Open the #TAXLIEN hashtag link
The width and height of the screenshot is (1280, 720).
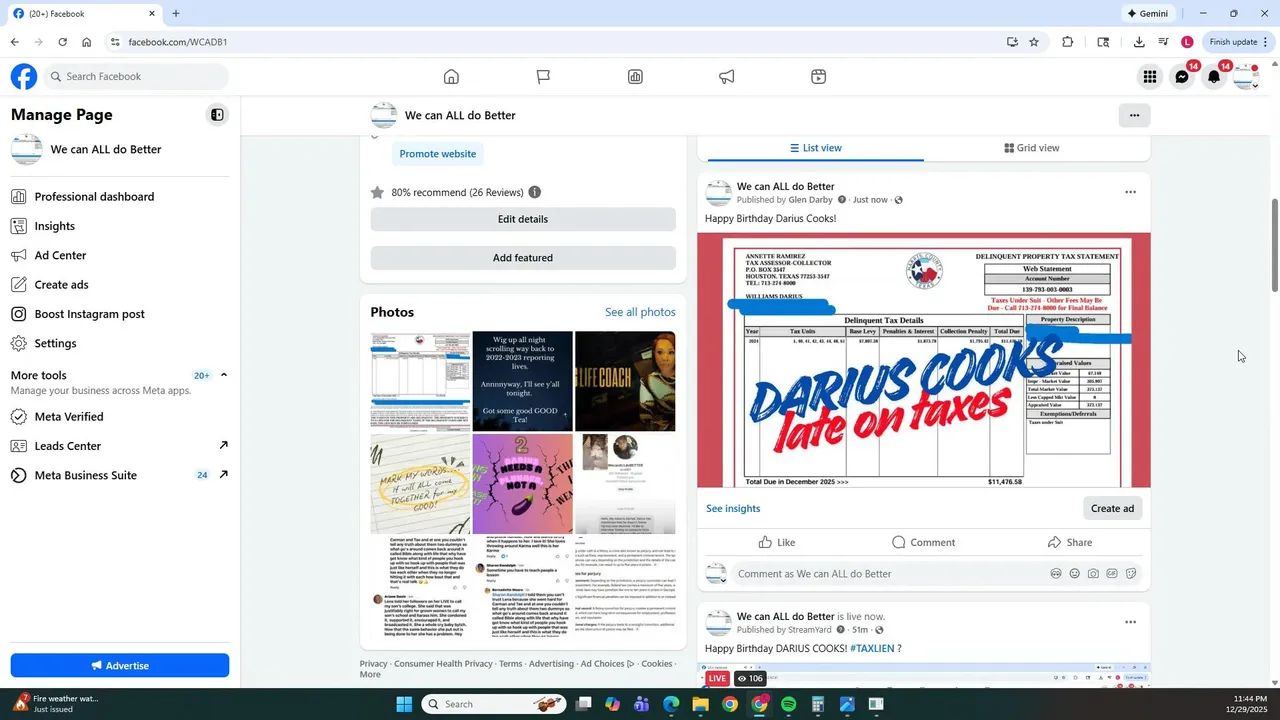click(872, 648)
